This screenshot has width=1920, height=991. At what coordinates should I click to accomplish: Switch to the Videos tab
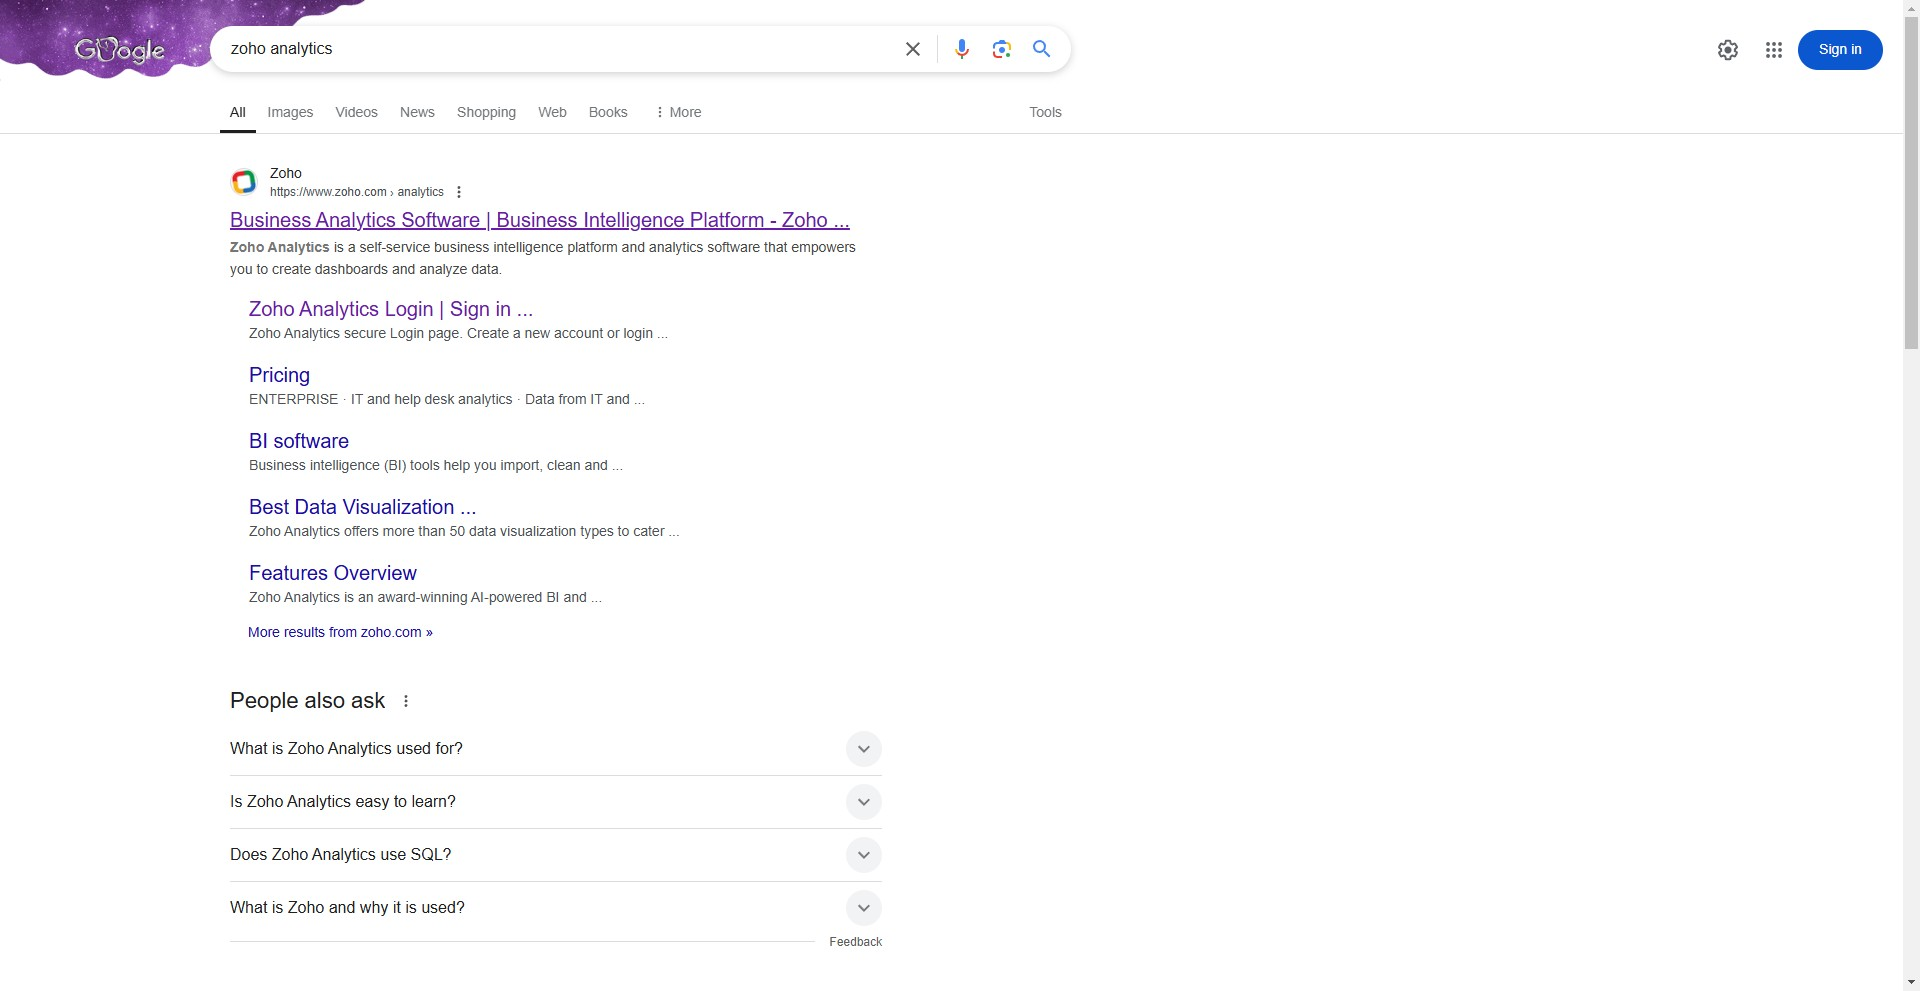click(356, 112)
